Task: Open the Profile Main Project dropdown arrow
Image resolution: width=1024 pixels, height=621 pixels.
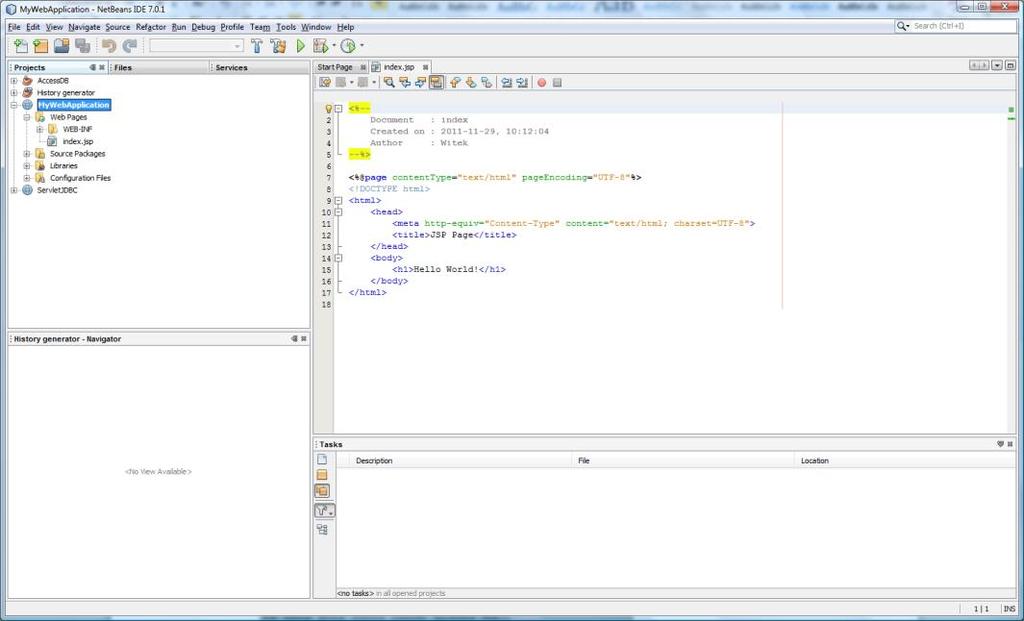Action: (362, 46)
